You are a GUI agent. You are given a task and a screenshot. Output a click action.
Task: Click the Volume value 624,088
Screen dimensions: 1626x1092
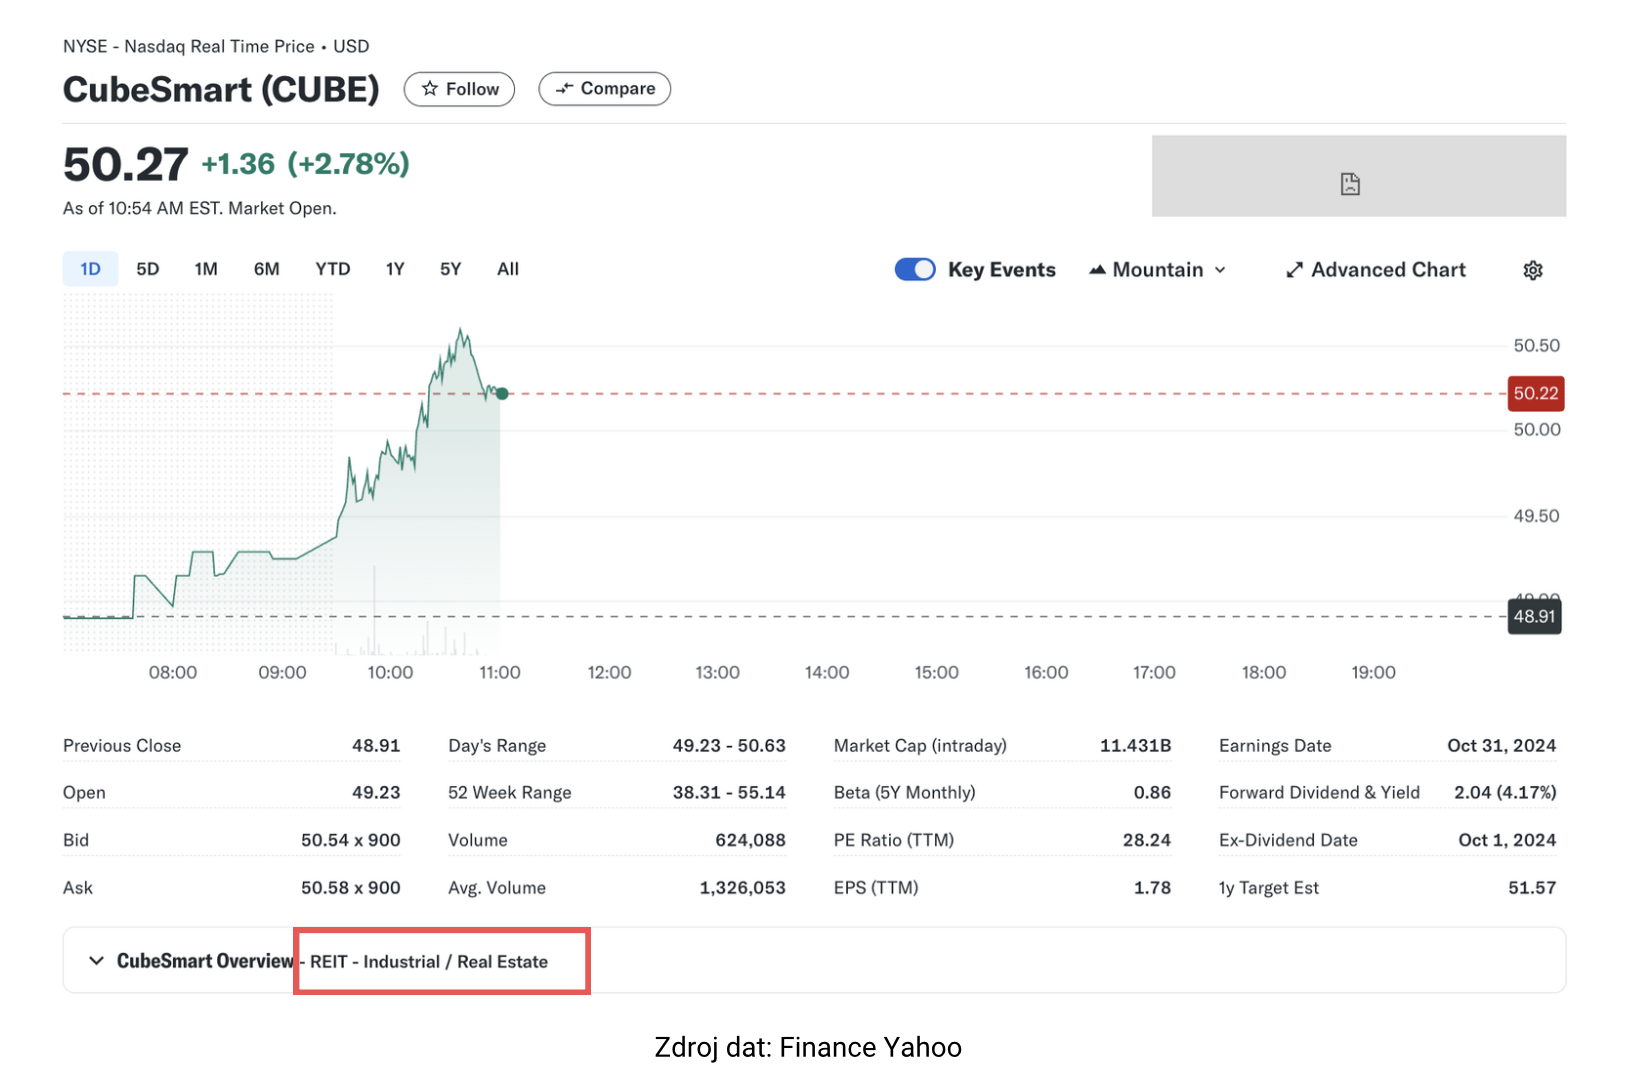[751, 840]
